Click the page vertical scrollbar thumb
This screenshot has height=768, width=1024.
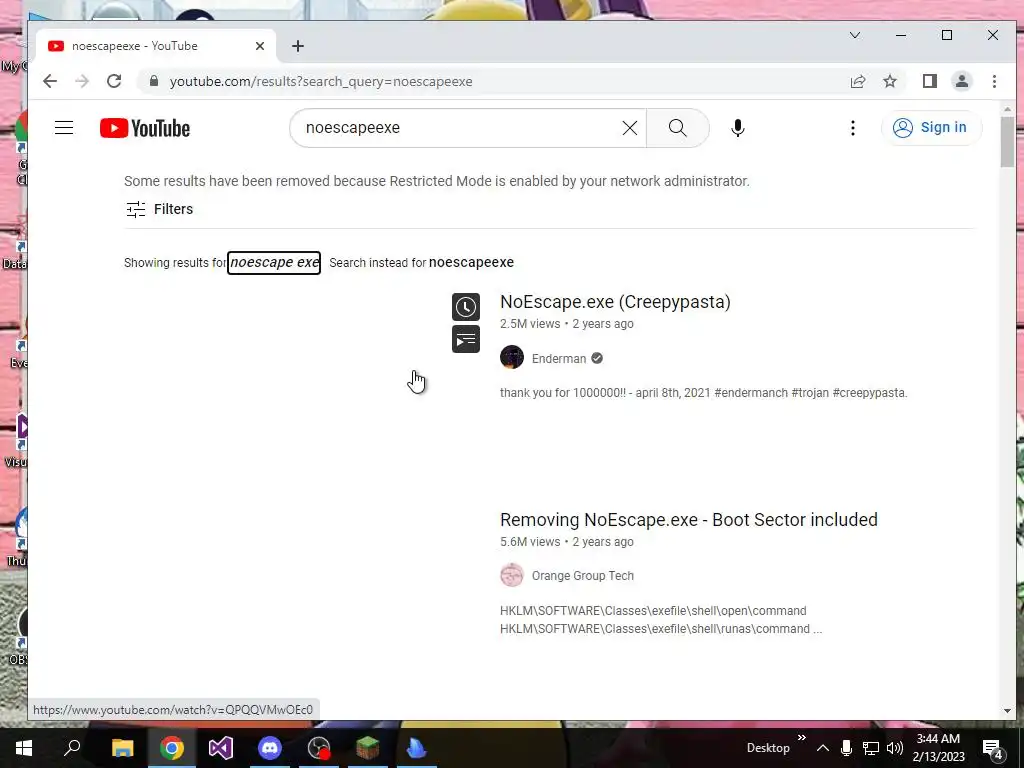pos(1007,141)
